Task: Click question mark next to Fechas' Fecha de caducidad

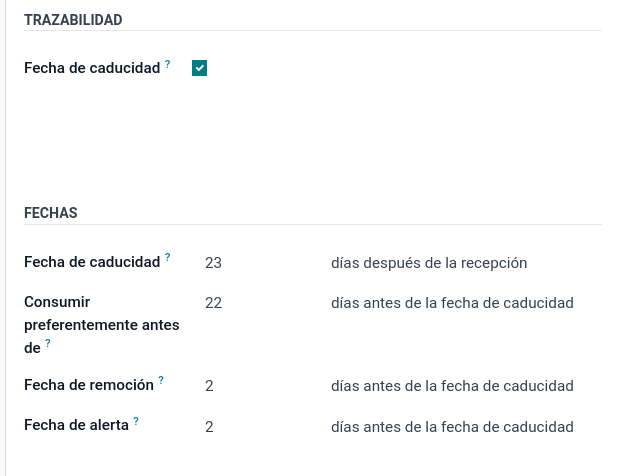Action: [x=167, y=258]
